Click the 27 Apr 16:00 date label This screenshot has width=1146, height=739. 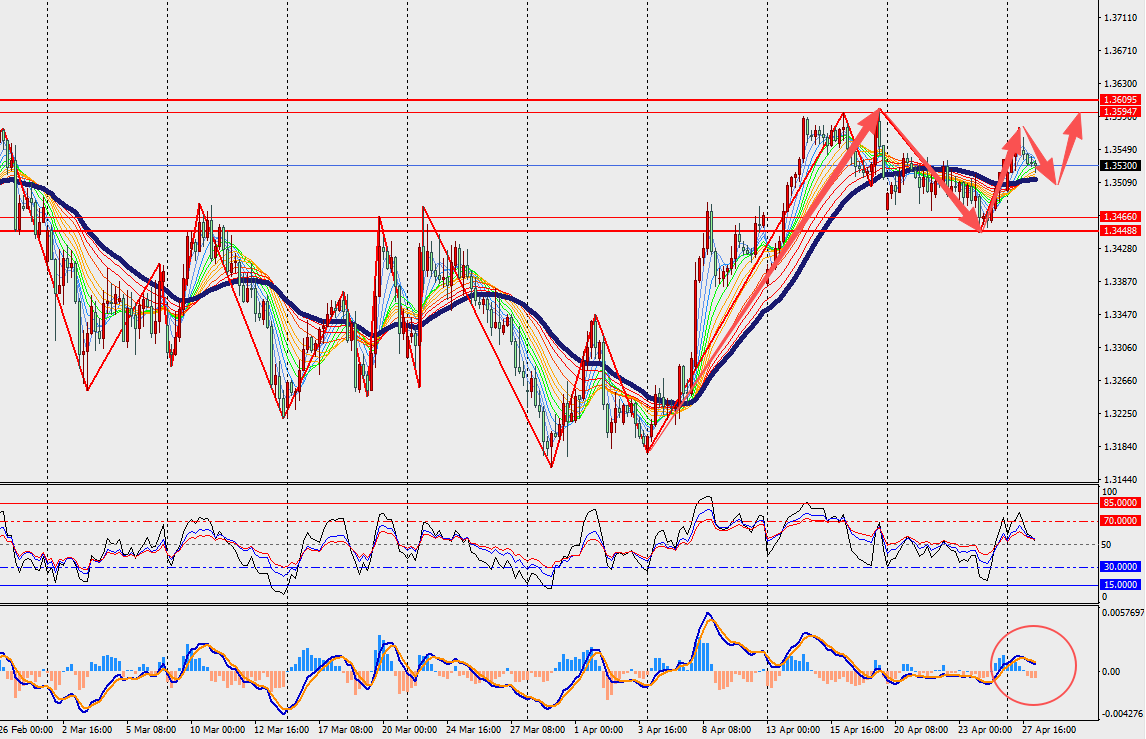tap(1049, 729)
